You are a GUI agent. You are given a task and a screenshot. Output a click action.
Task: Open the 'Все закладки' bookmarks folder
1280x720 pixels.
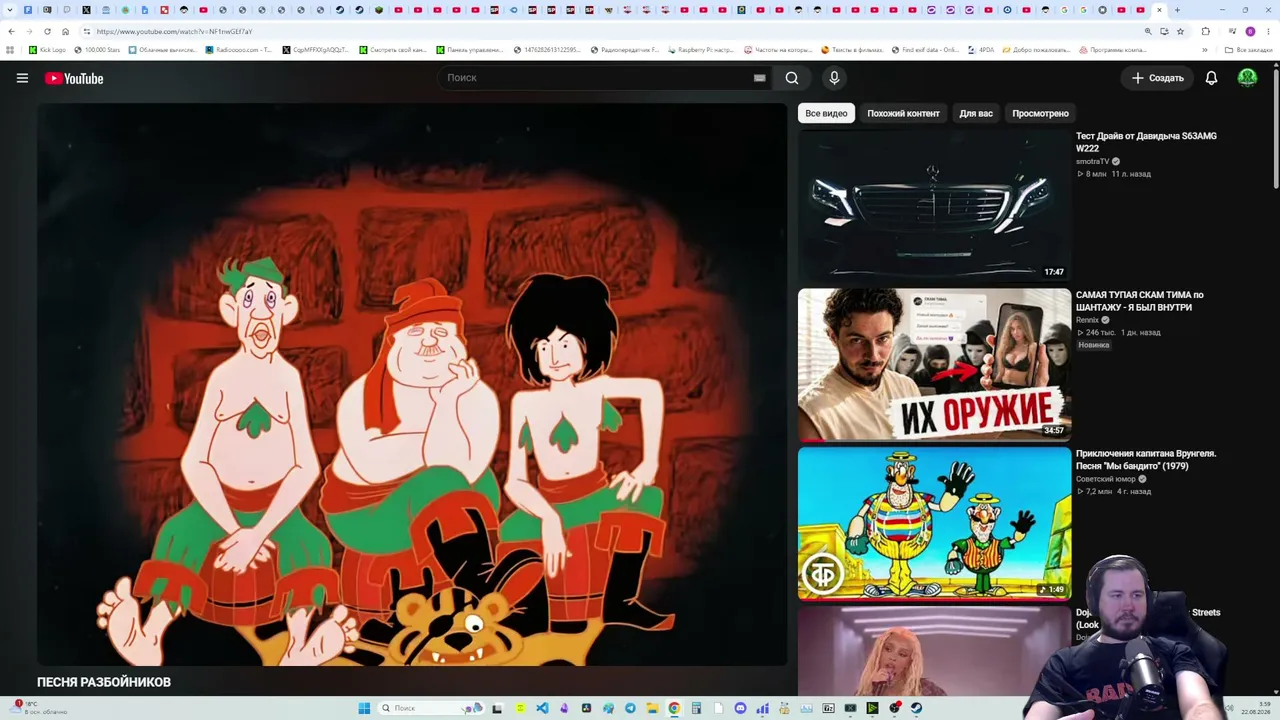(1249, 49)
